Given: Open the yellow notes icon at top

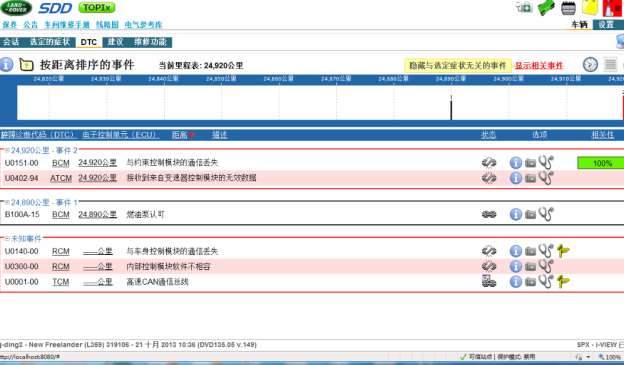Looking at the screenshot, I should tap(590, 8).
